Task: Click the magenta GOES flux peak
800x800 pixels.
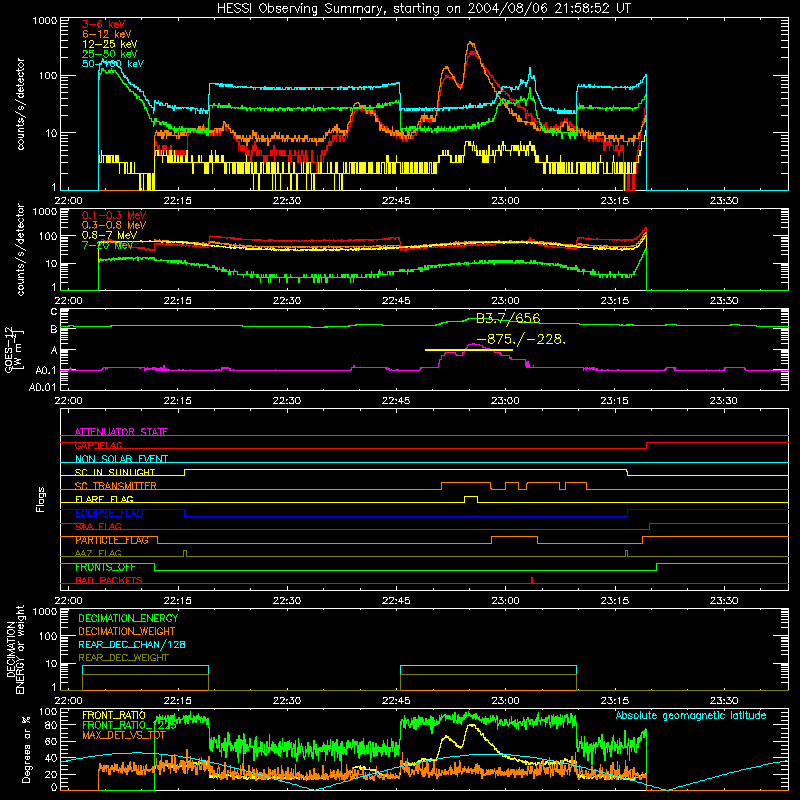Action: click(473, 345)
